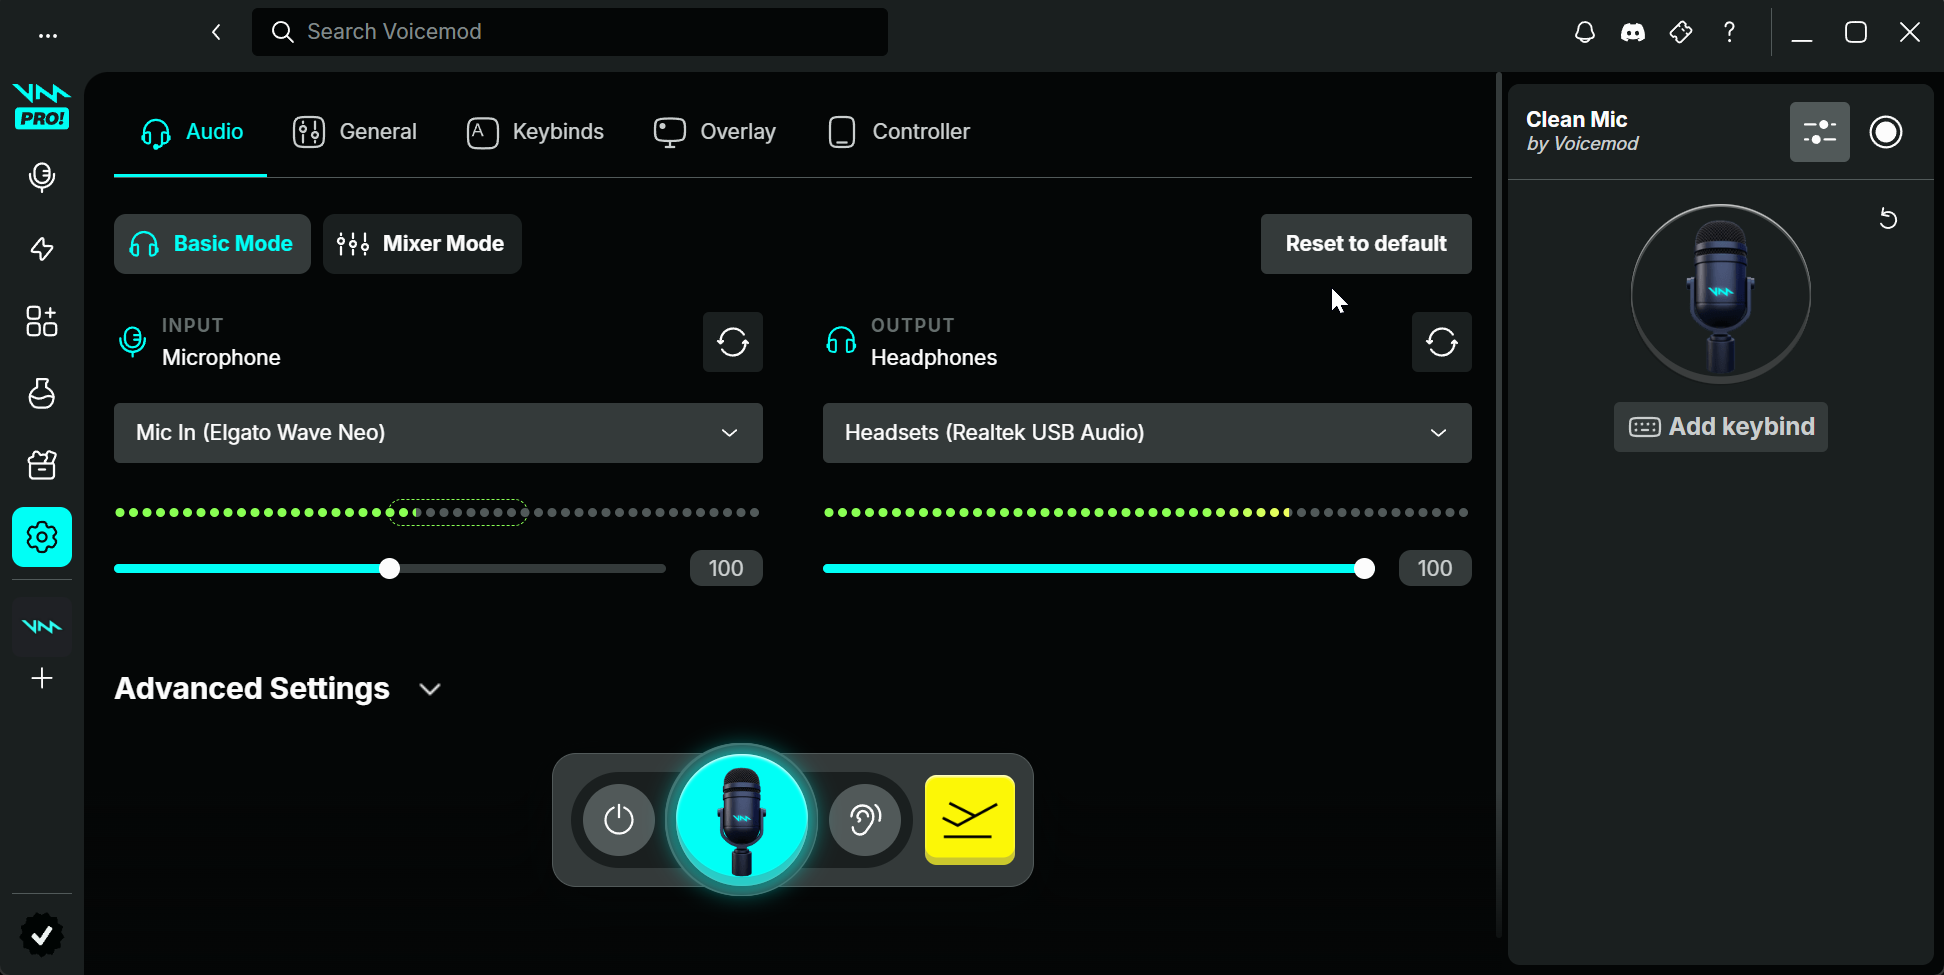1944x975 pixels.
Task: Click the help question mark icon
Action: click(1729, 31)
